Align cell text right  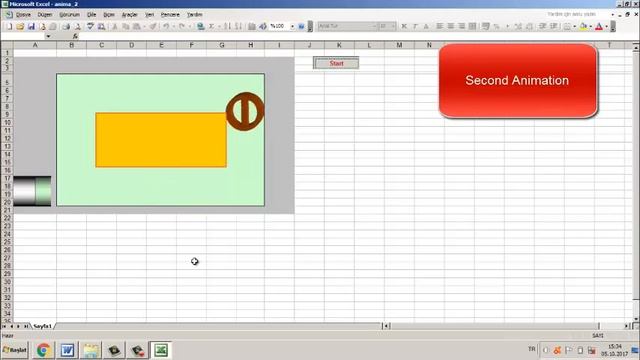462,27
